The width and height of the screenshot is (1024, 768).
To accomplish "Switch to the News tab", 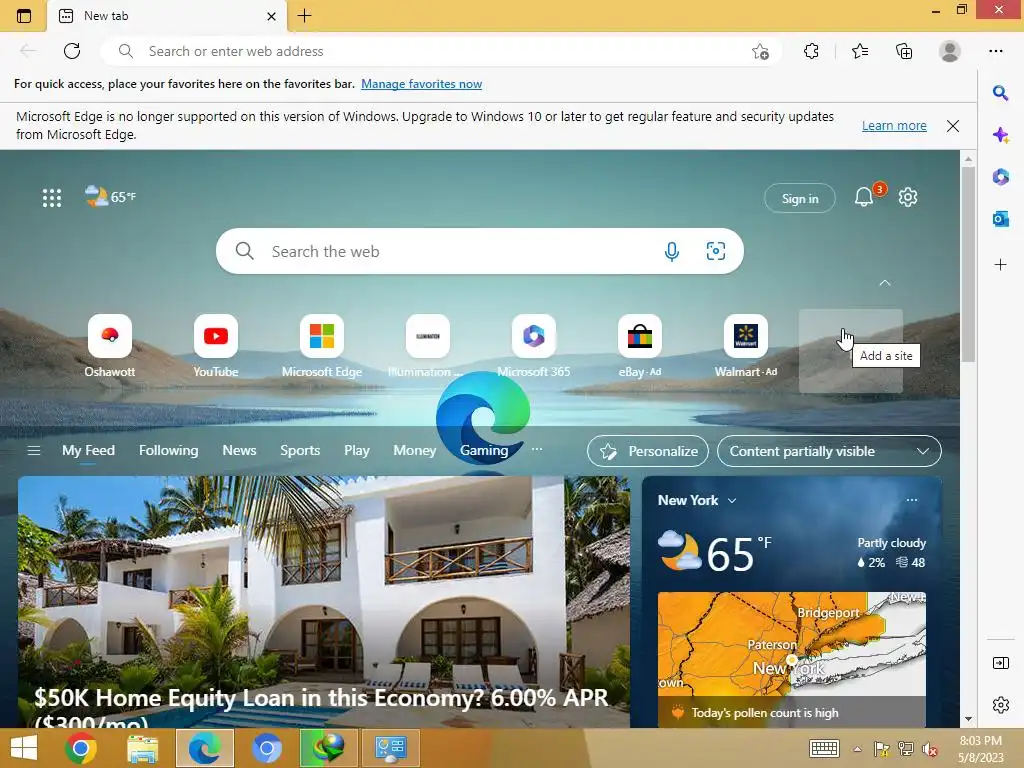I will pos(239,451).
